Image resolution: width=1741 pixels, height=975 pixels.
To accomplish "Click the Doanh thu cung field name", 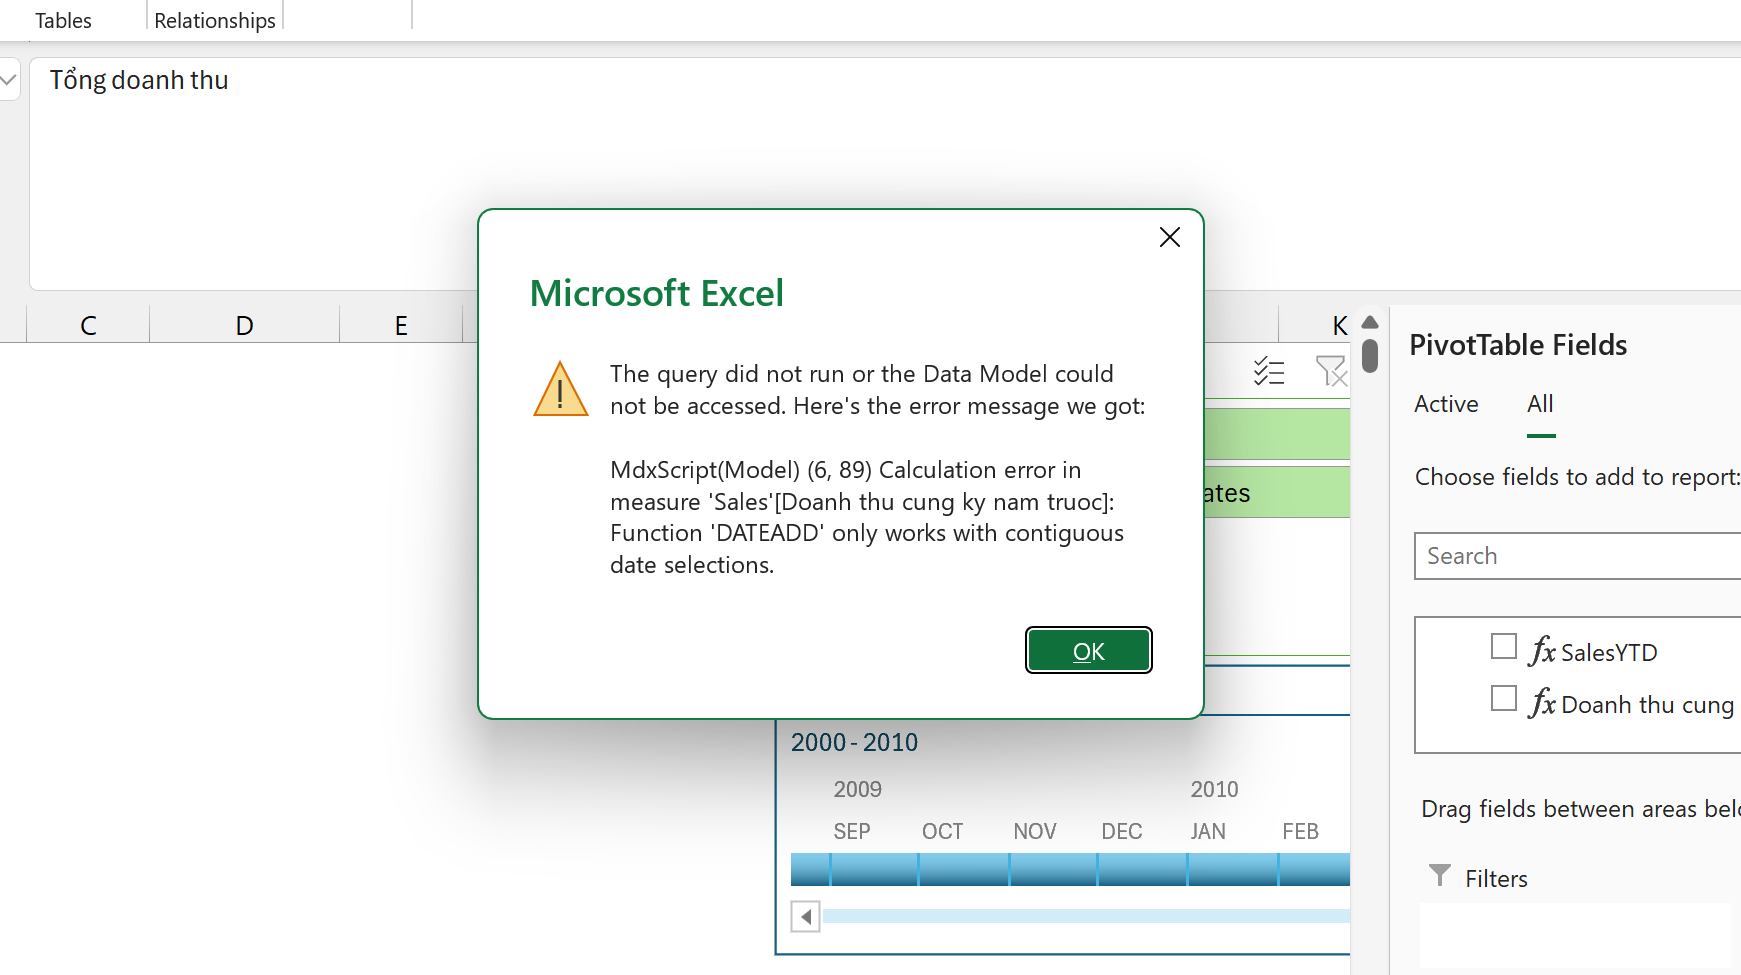I will point(1647,704).
